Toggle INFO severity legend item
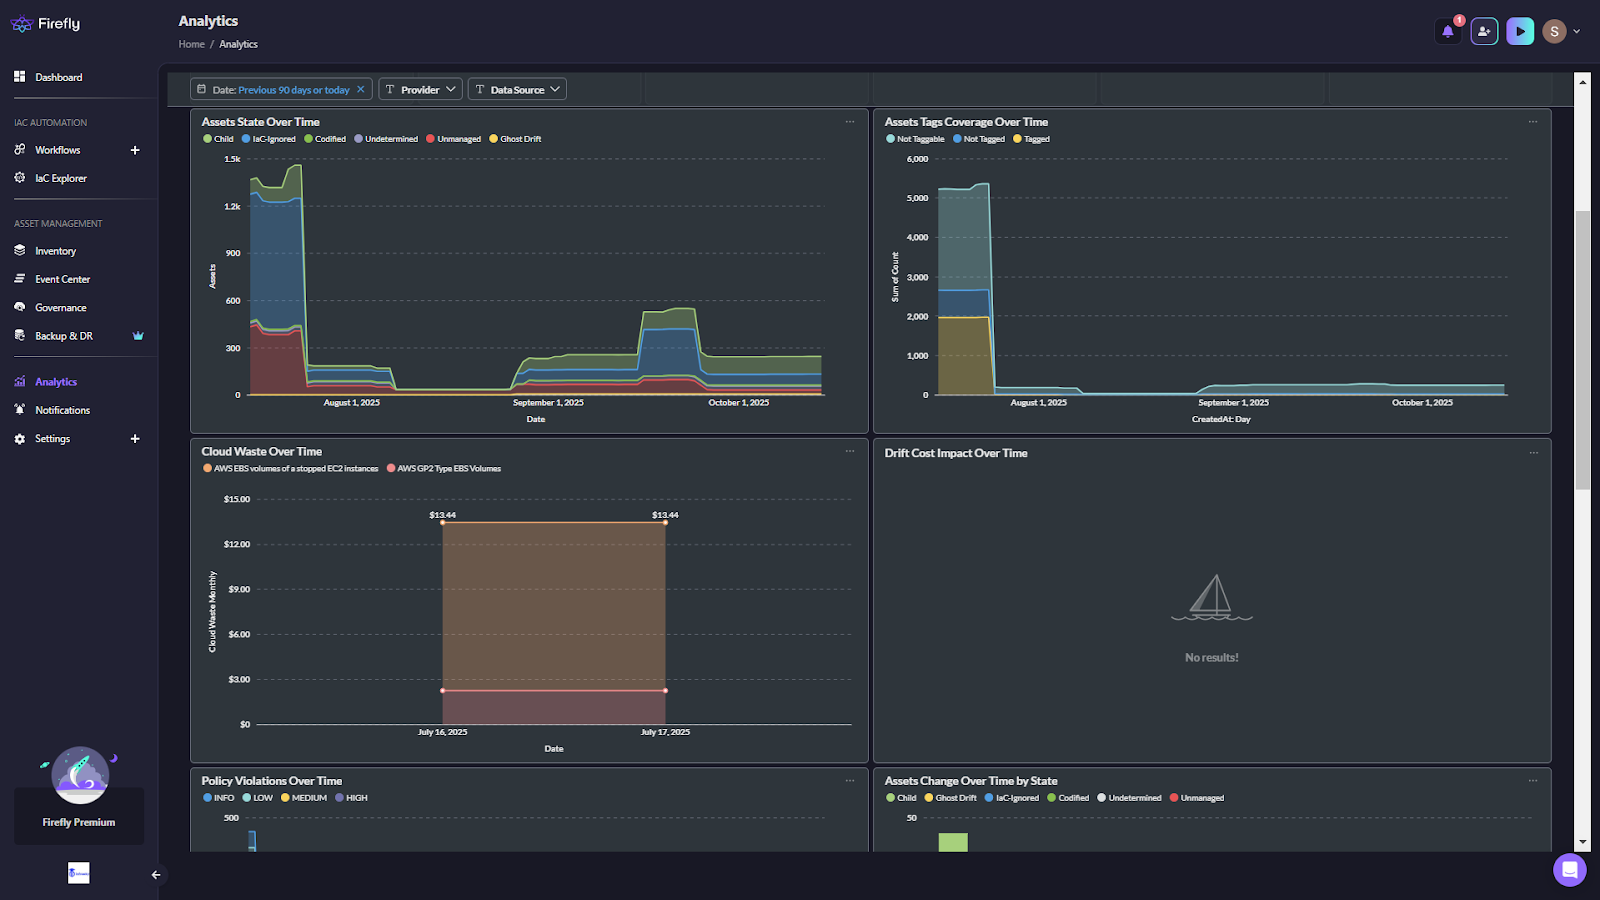This screenshot has height=900, width=1600. (x=219, y=798)
